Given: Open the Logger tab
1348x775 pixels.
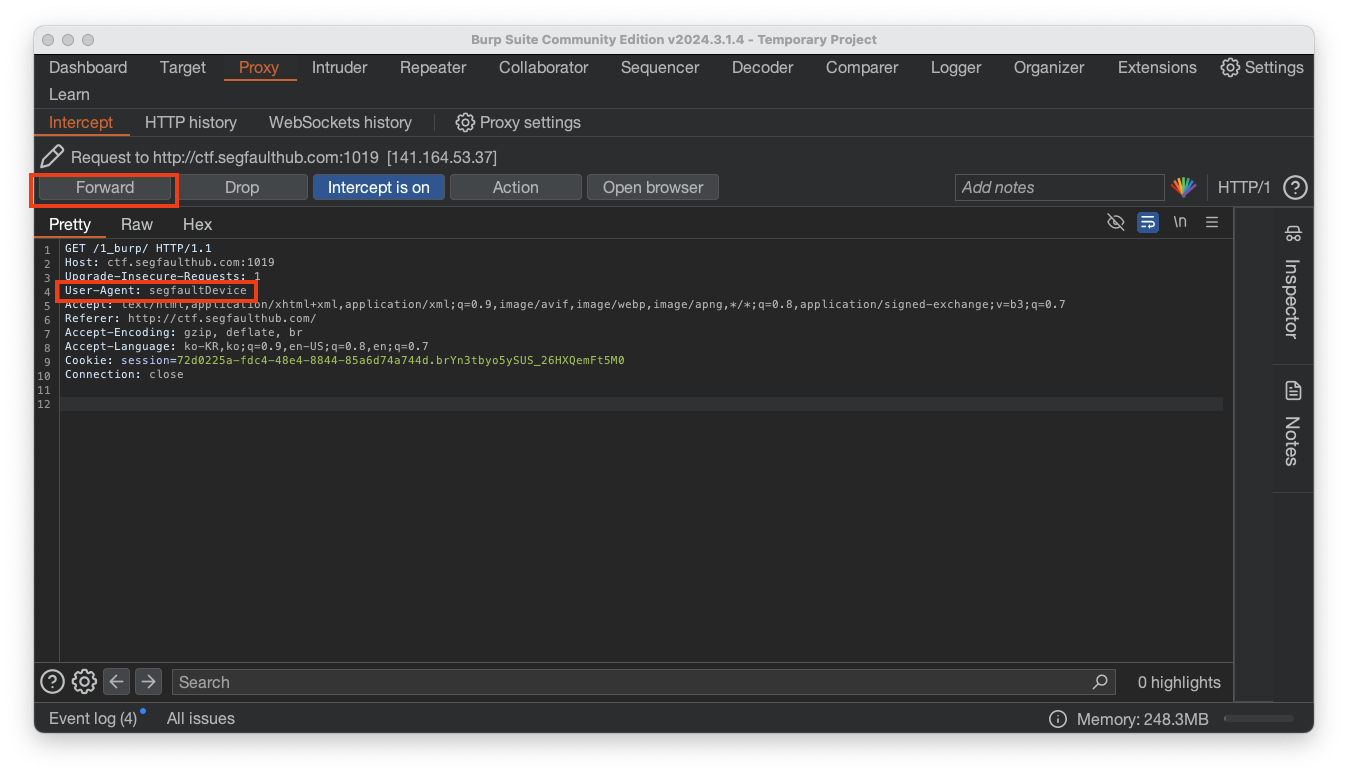Looking at the screenshot, I should (956, 68).
